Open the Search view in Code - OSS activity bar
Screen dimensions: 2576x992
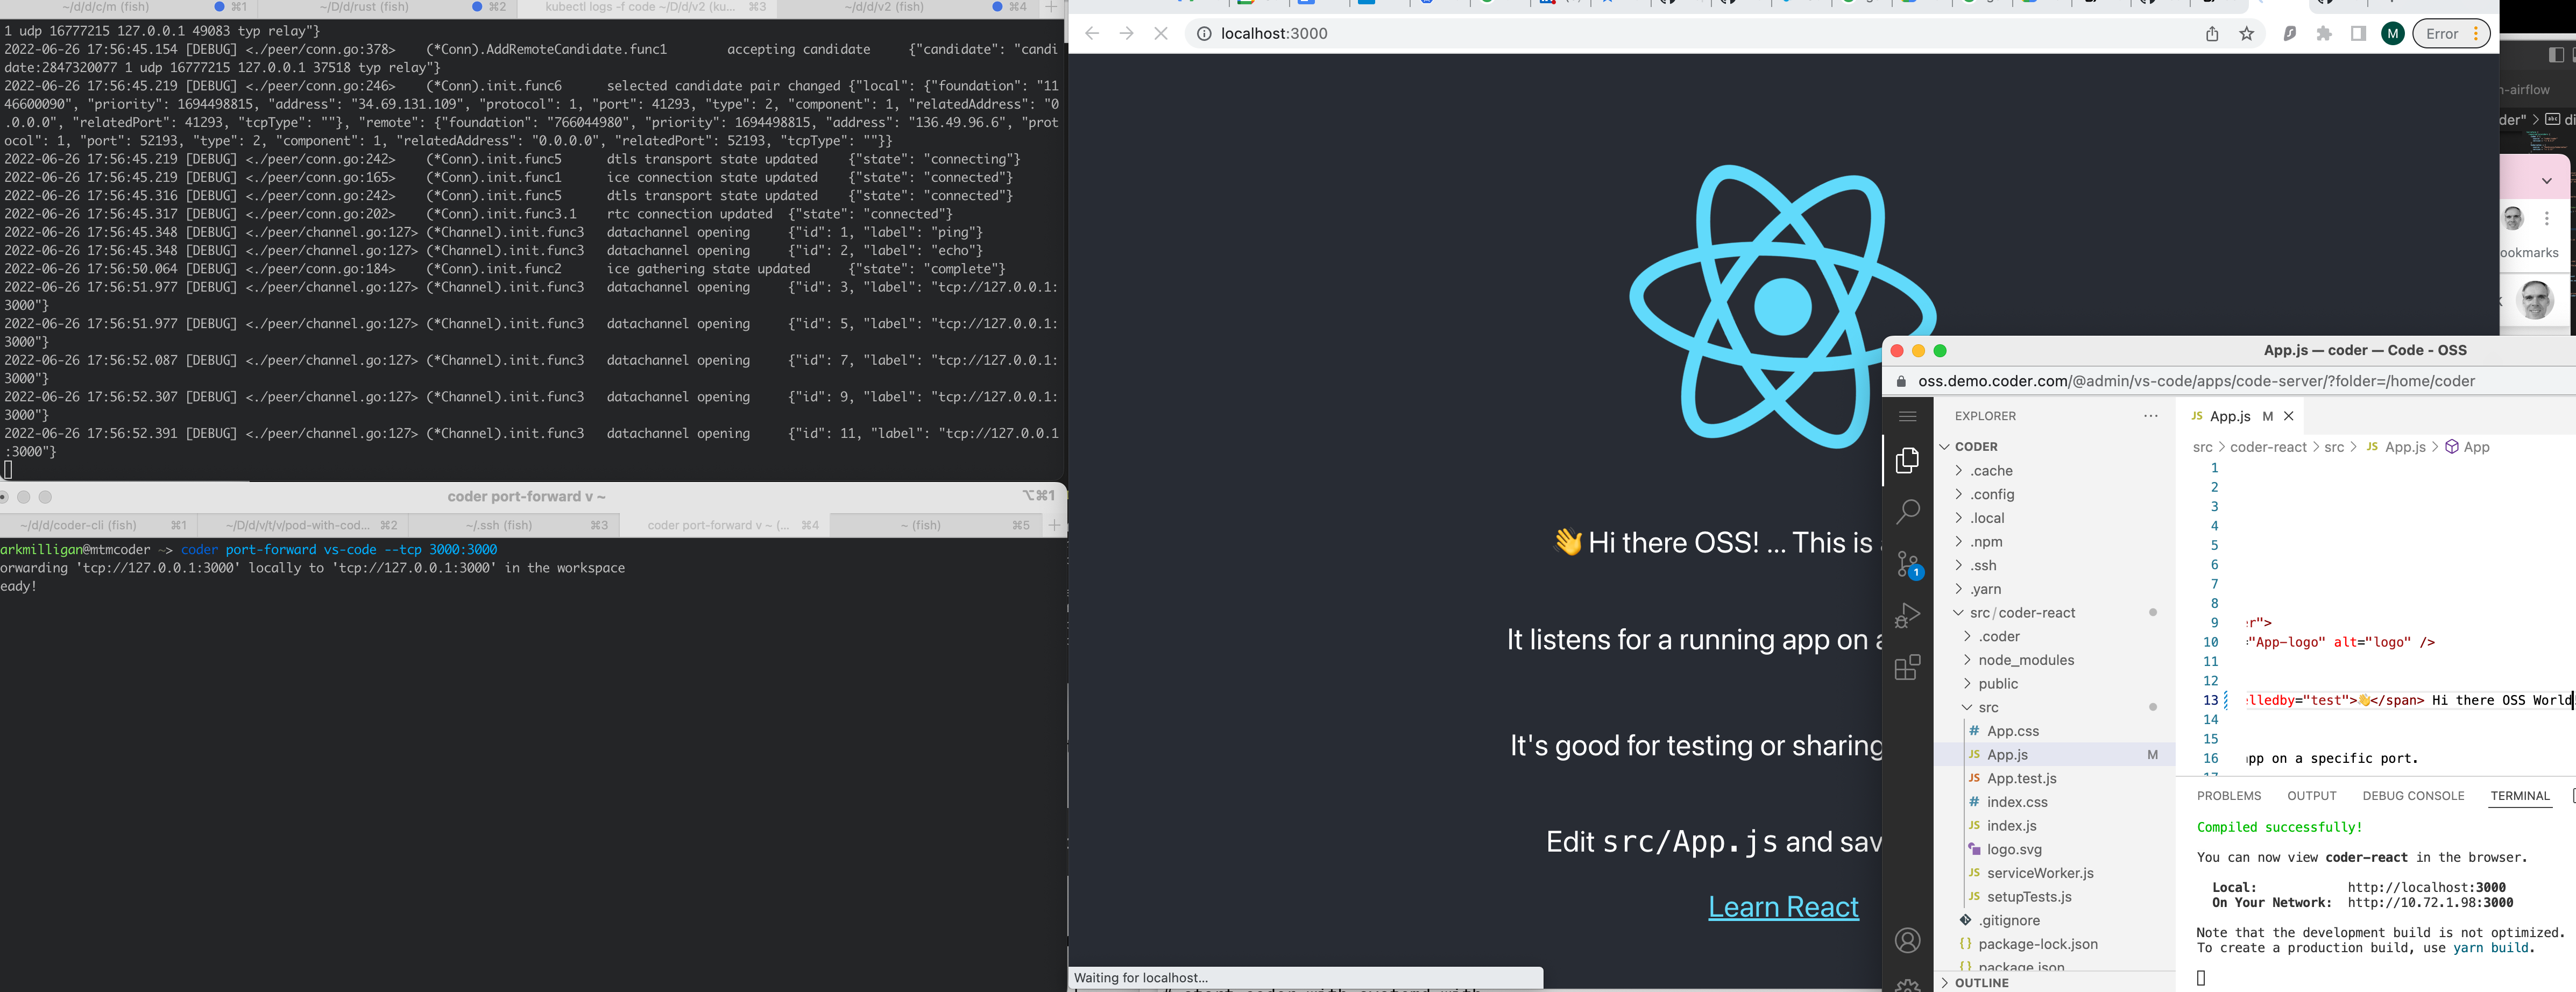click(1907, 512)
